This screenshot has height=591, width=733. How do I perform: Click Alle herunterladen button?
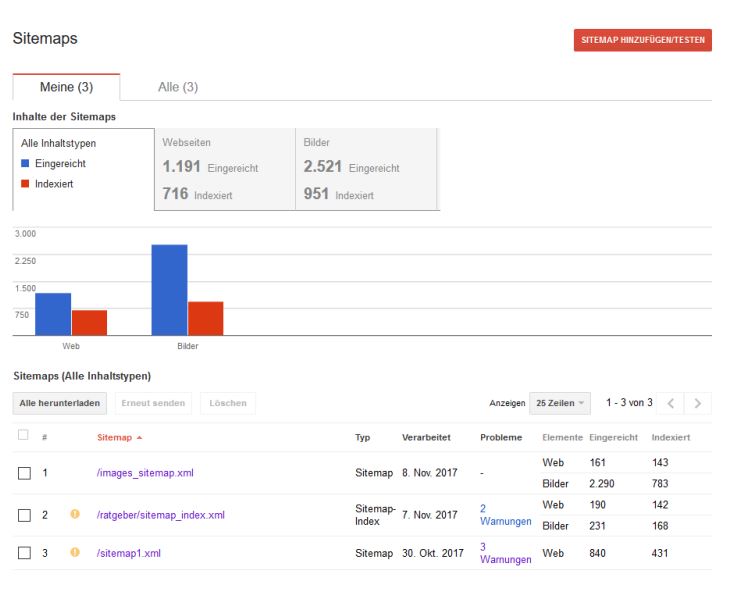[x=60, y=403]
